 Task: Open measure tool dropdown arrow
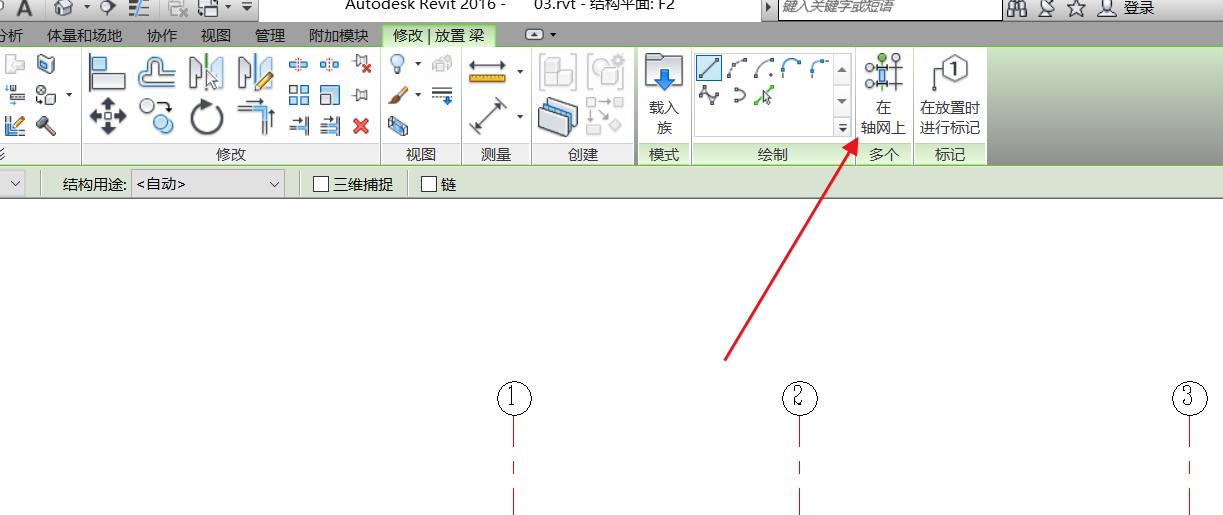tap(519, 72)
